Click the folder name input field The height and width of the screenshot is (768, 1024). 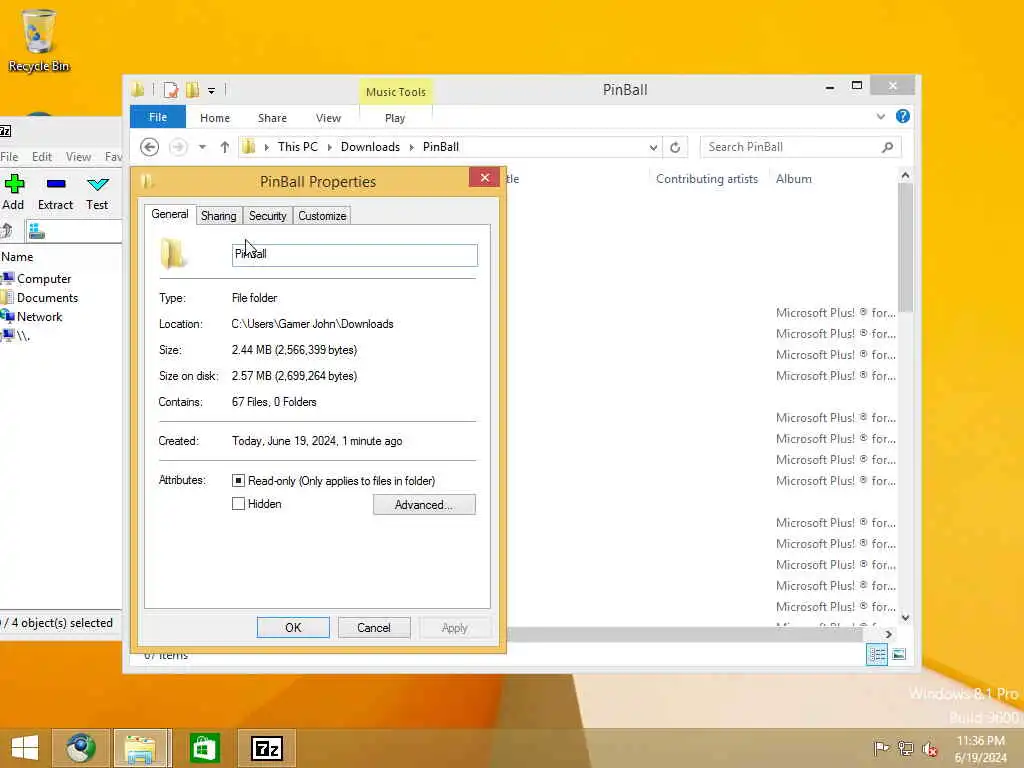coord(355,255)
